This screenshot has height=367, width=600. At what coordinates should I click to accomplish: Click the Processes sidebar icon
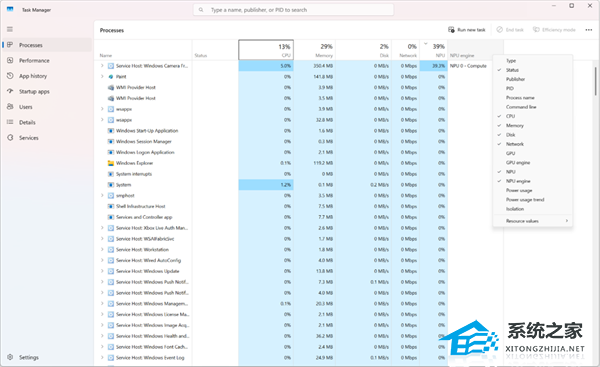pos(10,45)
